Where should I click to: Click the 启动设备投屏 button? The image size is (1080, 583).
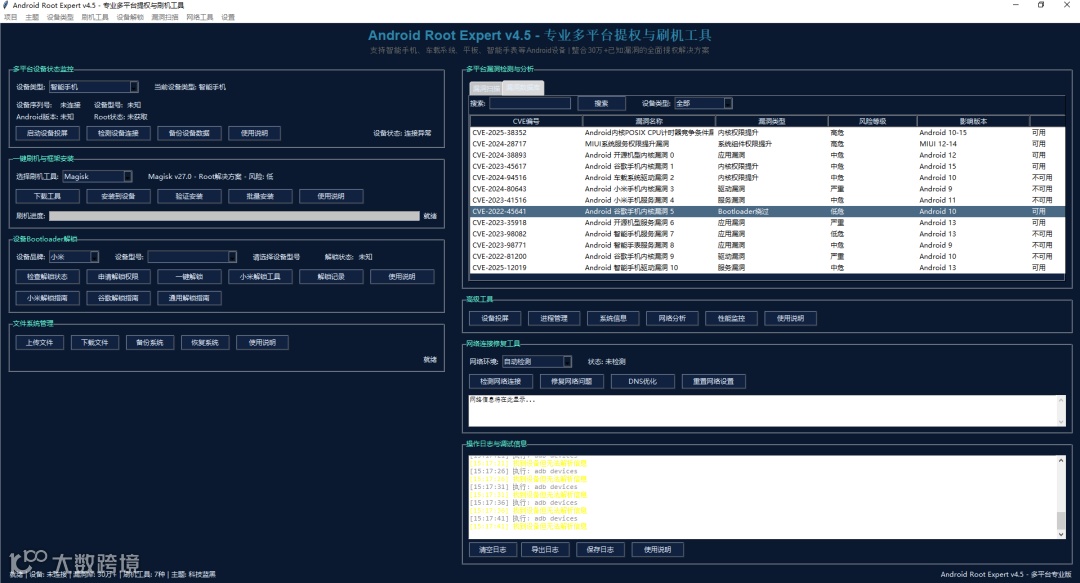(x=48, y=133)
